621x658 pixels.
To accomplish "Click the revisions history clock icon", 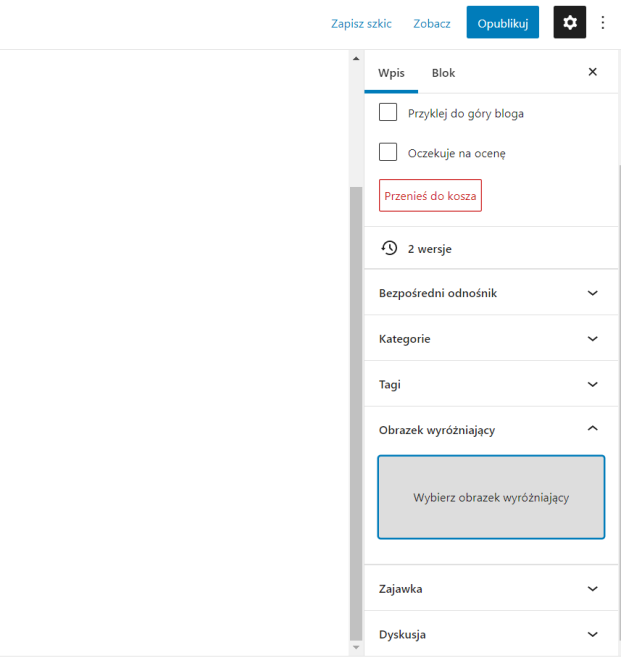I will tap(389, 248).
